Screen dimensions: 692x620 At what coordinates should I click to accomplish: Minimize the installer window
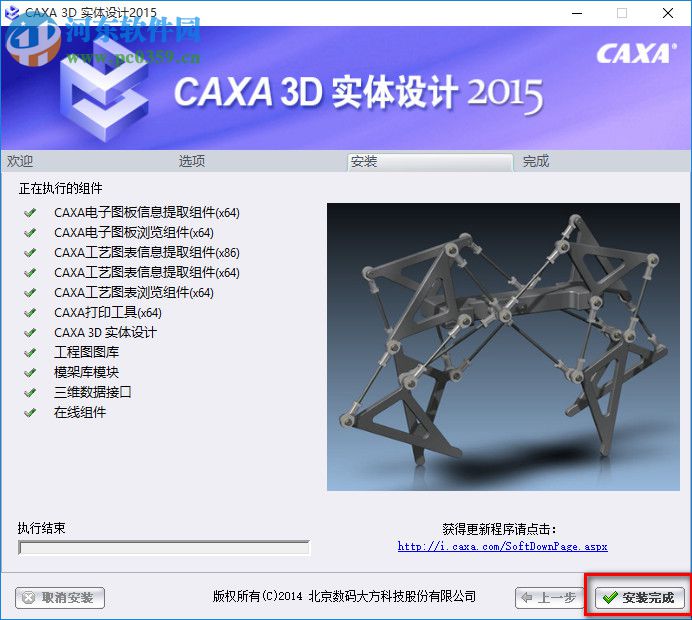pos(577,13)
